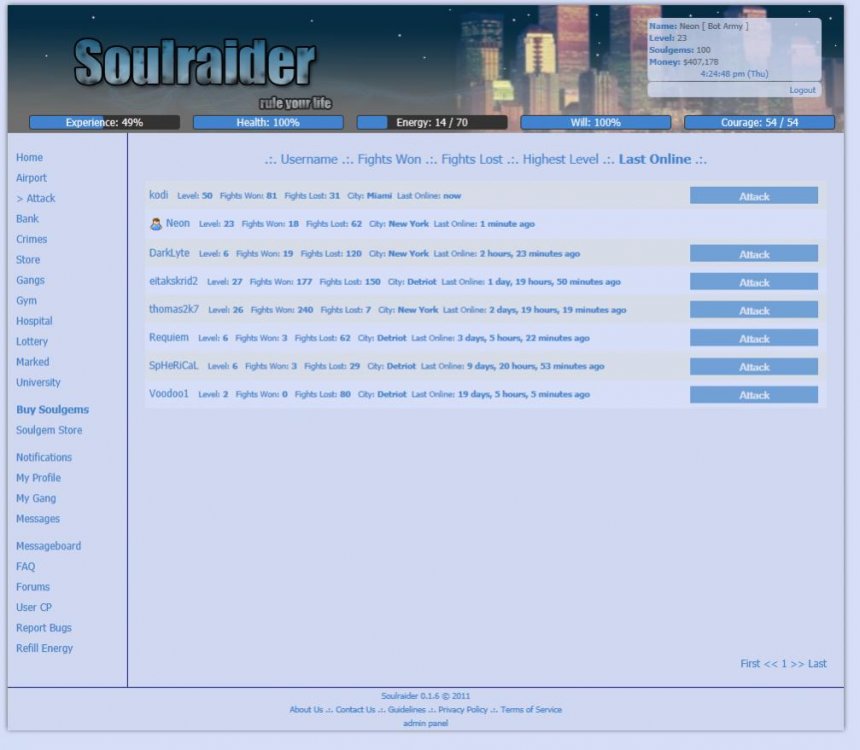The height and width of the screenshot is (750, 860).
Task: Log out of the account
Action: [802, 90]
